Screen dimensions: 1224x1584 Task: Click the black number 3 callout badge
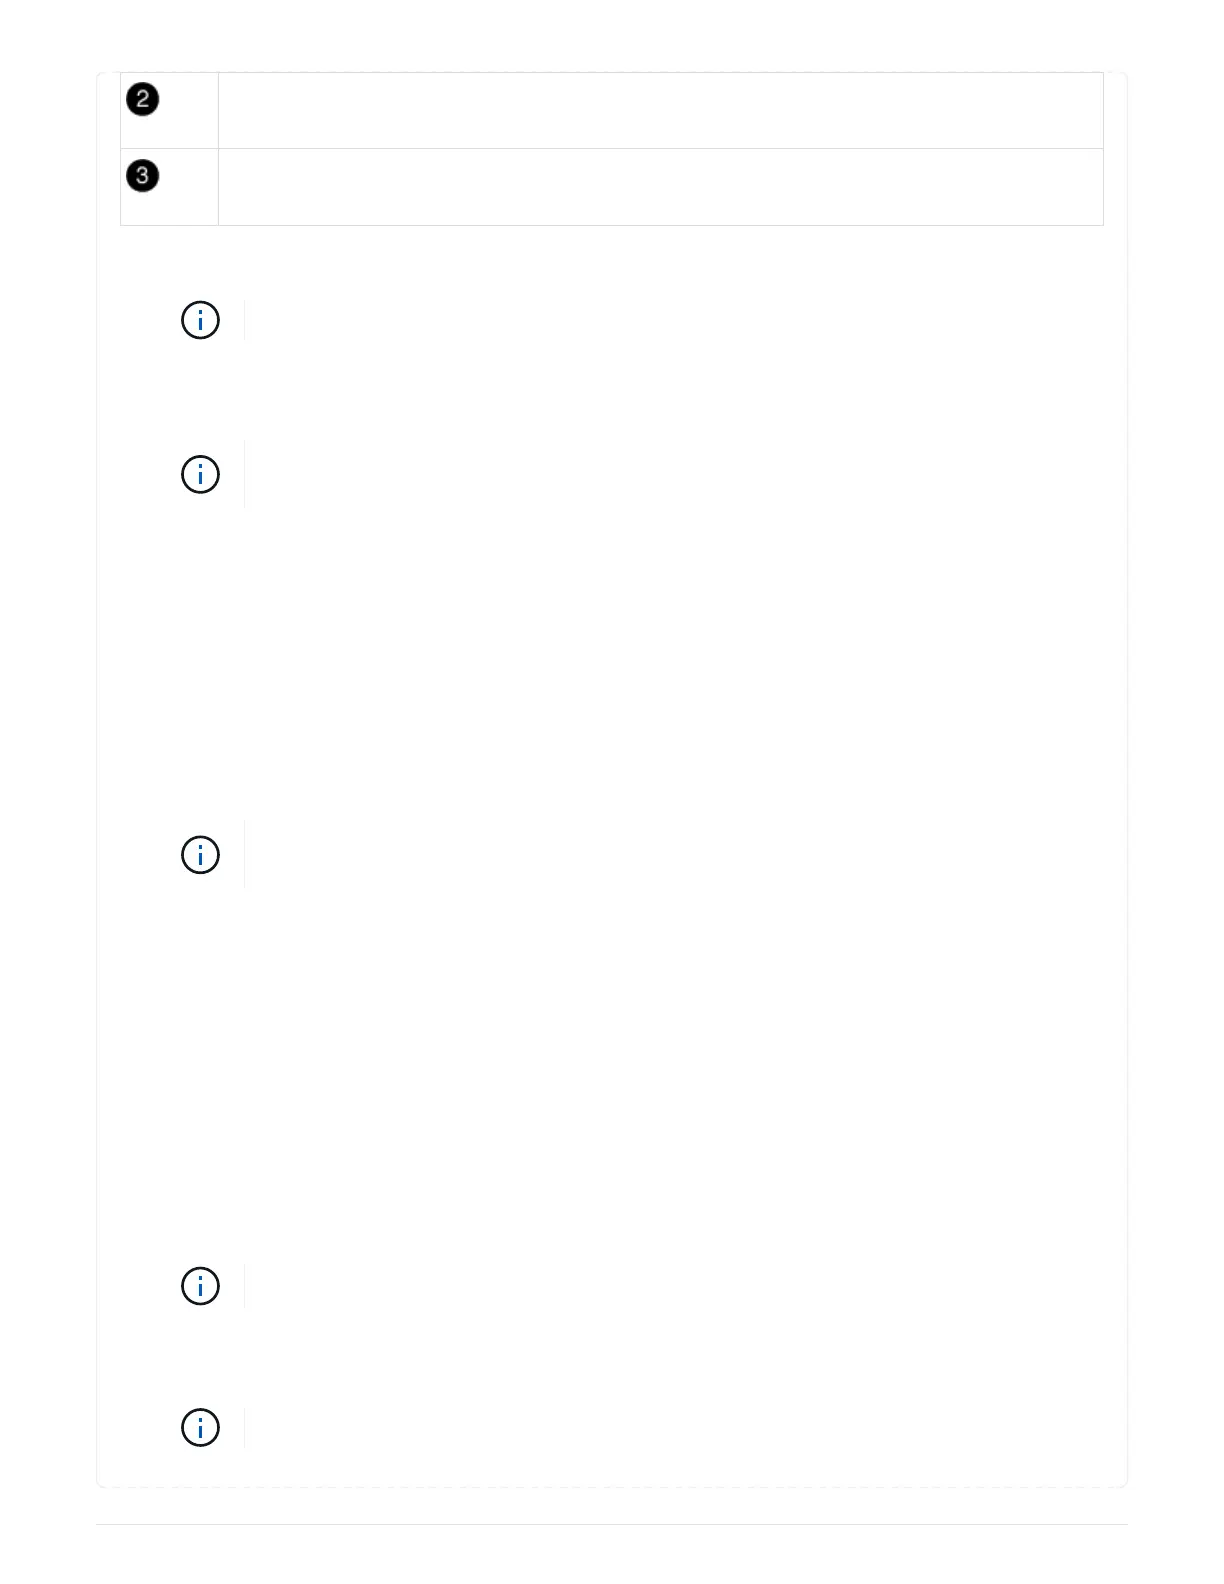(x=143, y=176)
